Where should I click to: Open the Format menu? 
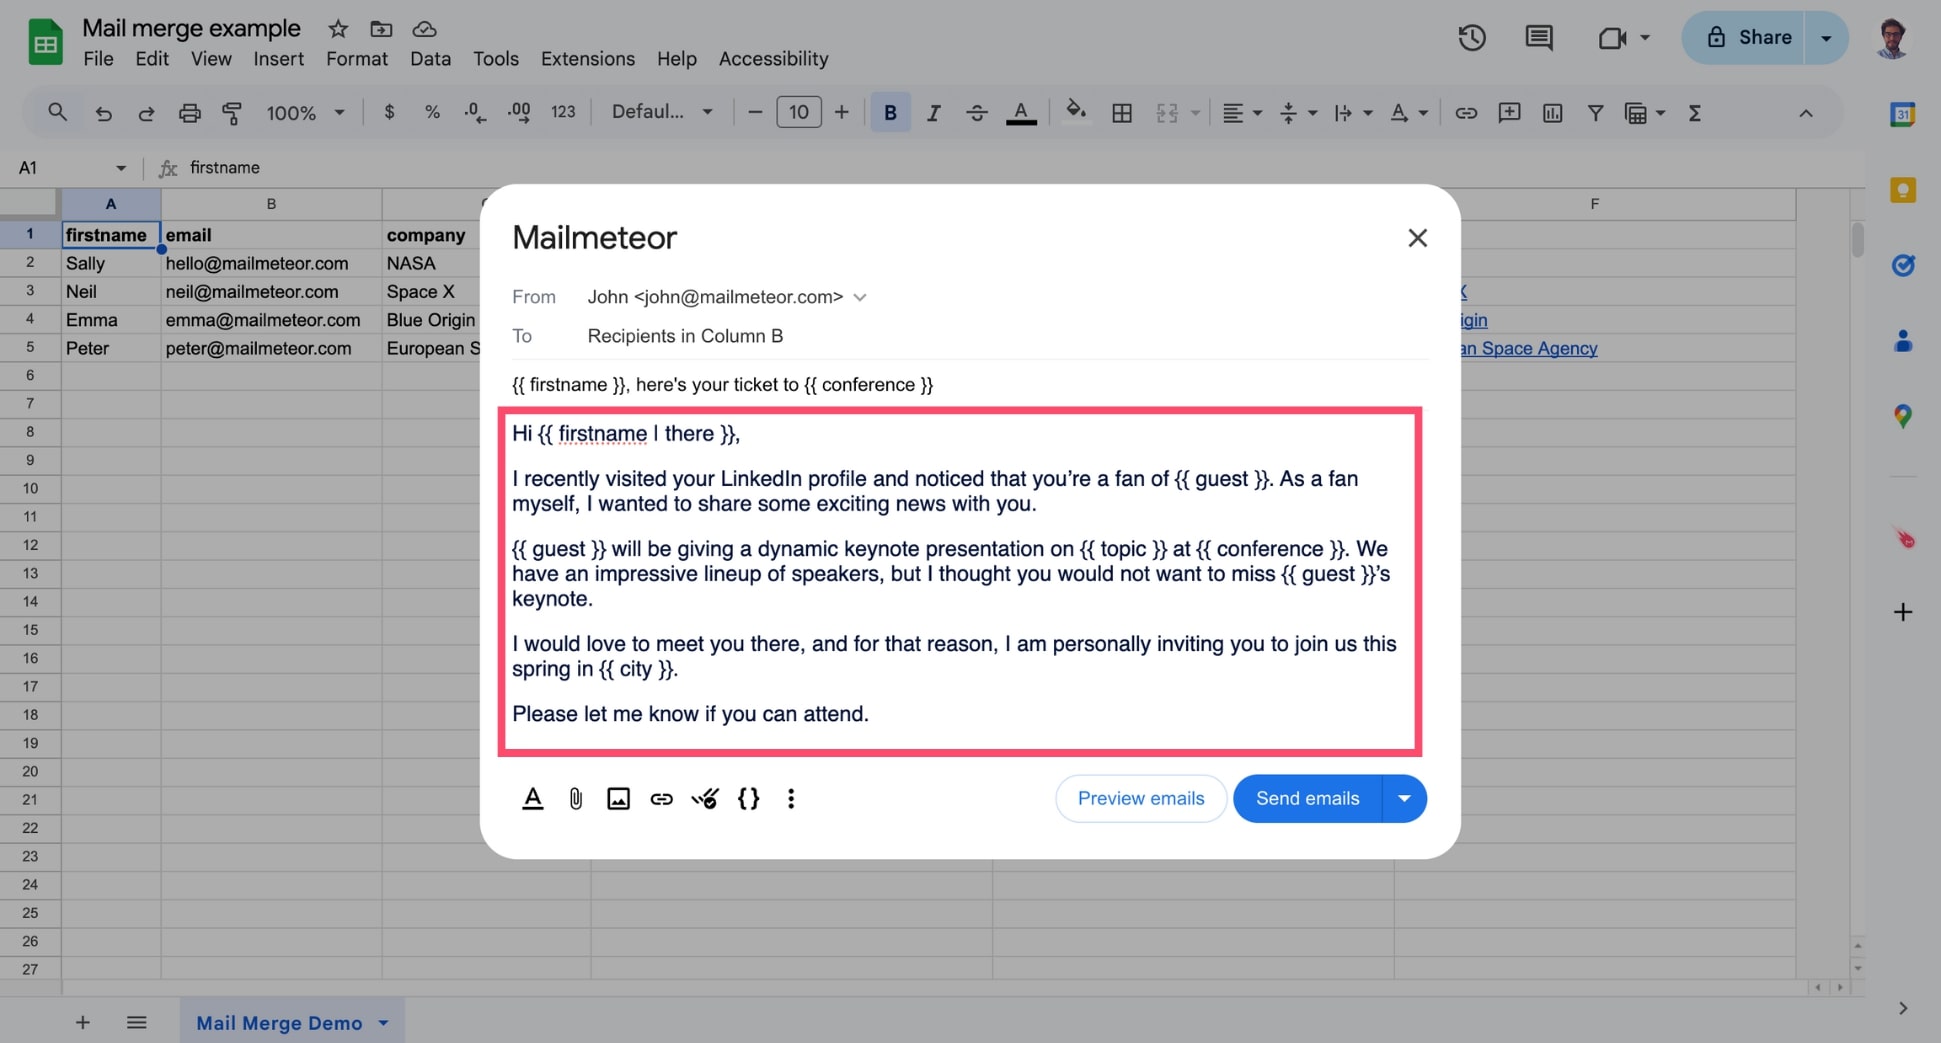point(356,59)
